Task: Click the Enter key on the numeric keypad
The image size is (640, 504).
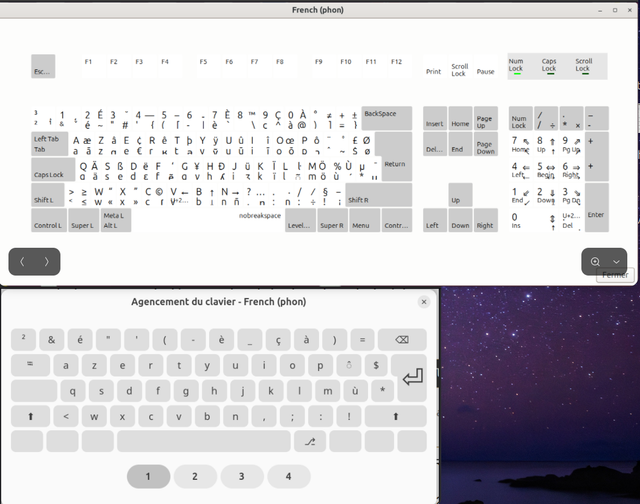Action: pyautogui.click(x=597, y=208)
